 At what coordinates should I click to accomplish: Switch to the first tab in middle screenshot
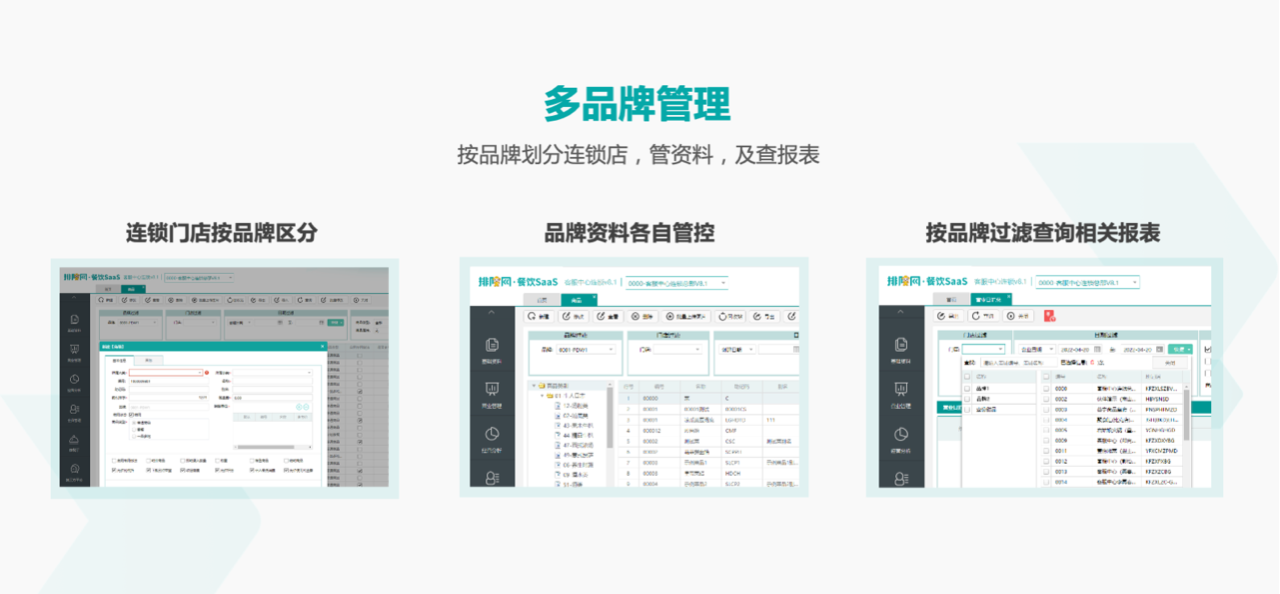541,299
